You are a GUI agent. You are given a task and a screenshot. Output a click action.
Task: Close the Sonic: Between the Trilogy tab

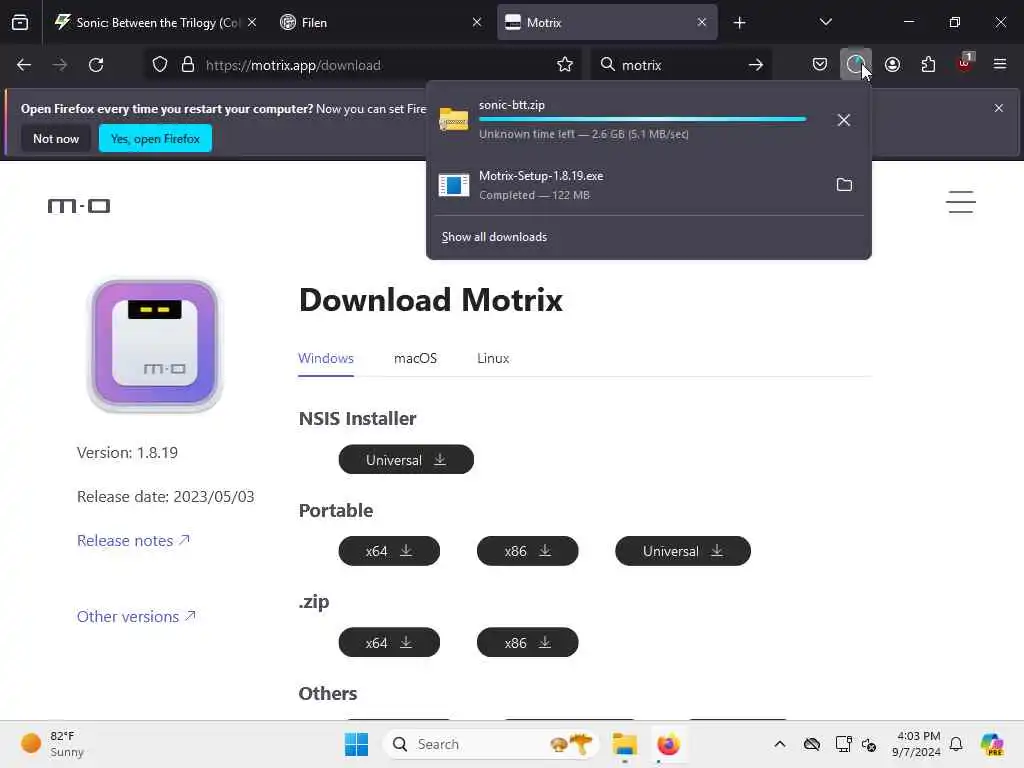pos(252,22)
